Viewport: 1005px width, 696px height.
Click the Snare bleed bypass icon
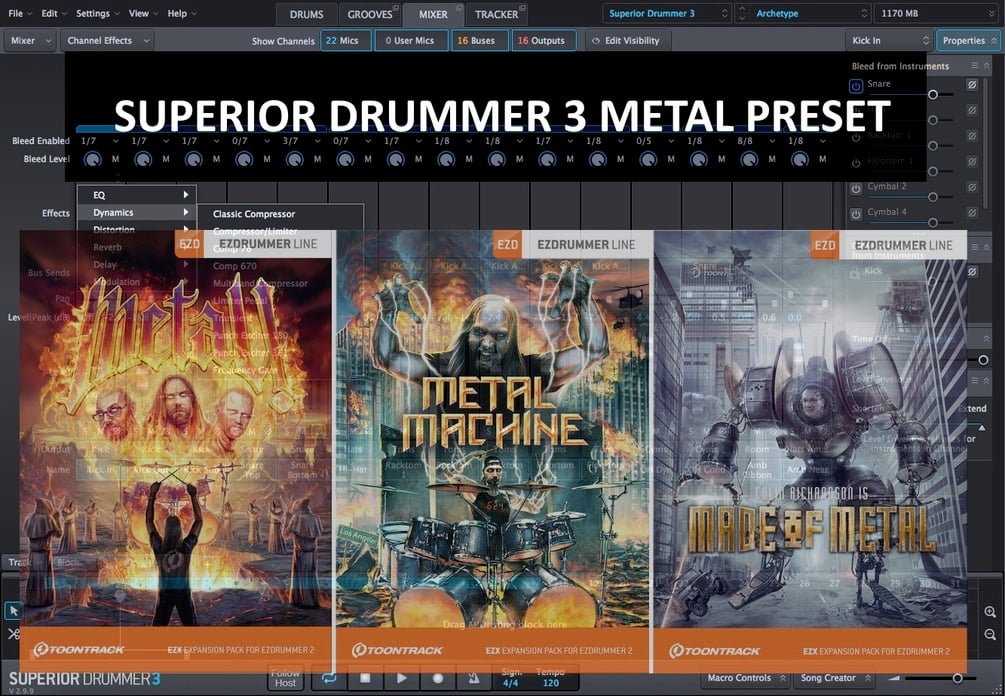click(972, 85)
